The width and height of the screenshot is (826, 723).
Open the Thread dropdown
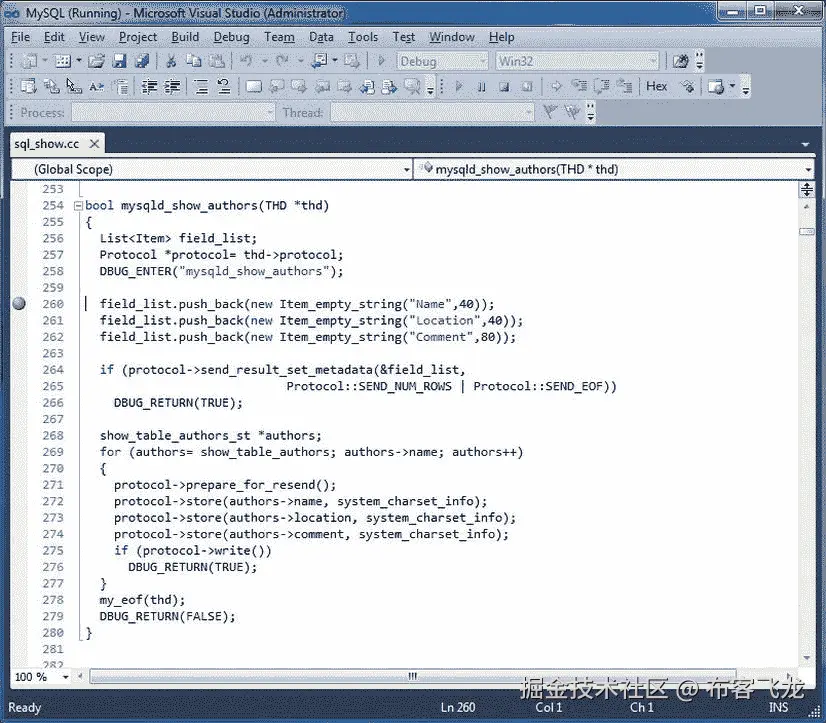528,112
